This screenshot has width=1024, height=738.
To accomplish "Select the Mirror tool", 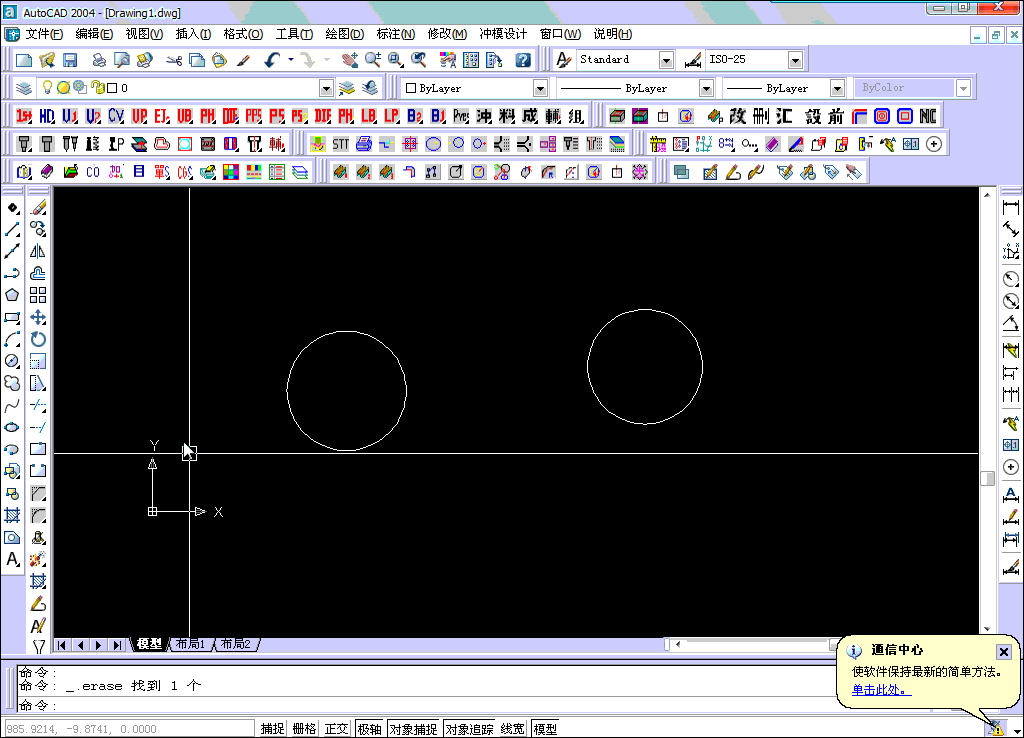I will coord(39,251).
